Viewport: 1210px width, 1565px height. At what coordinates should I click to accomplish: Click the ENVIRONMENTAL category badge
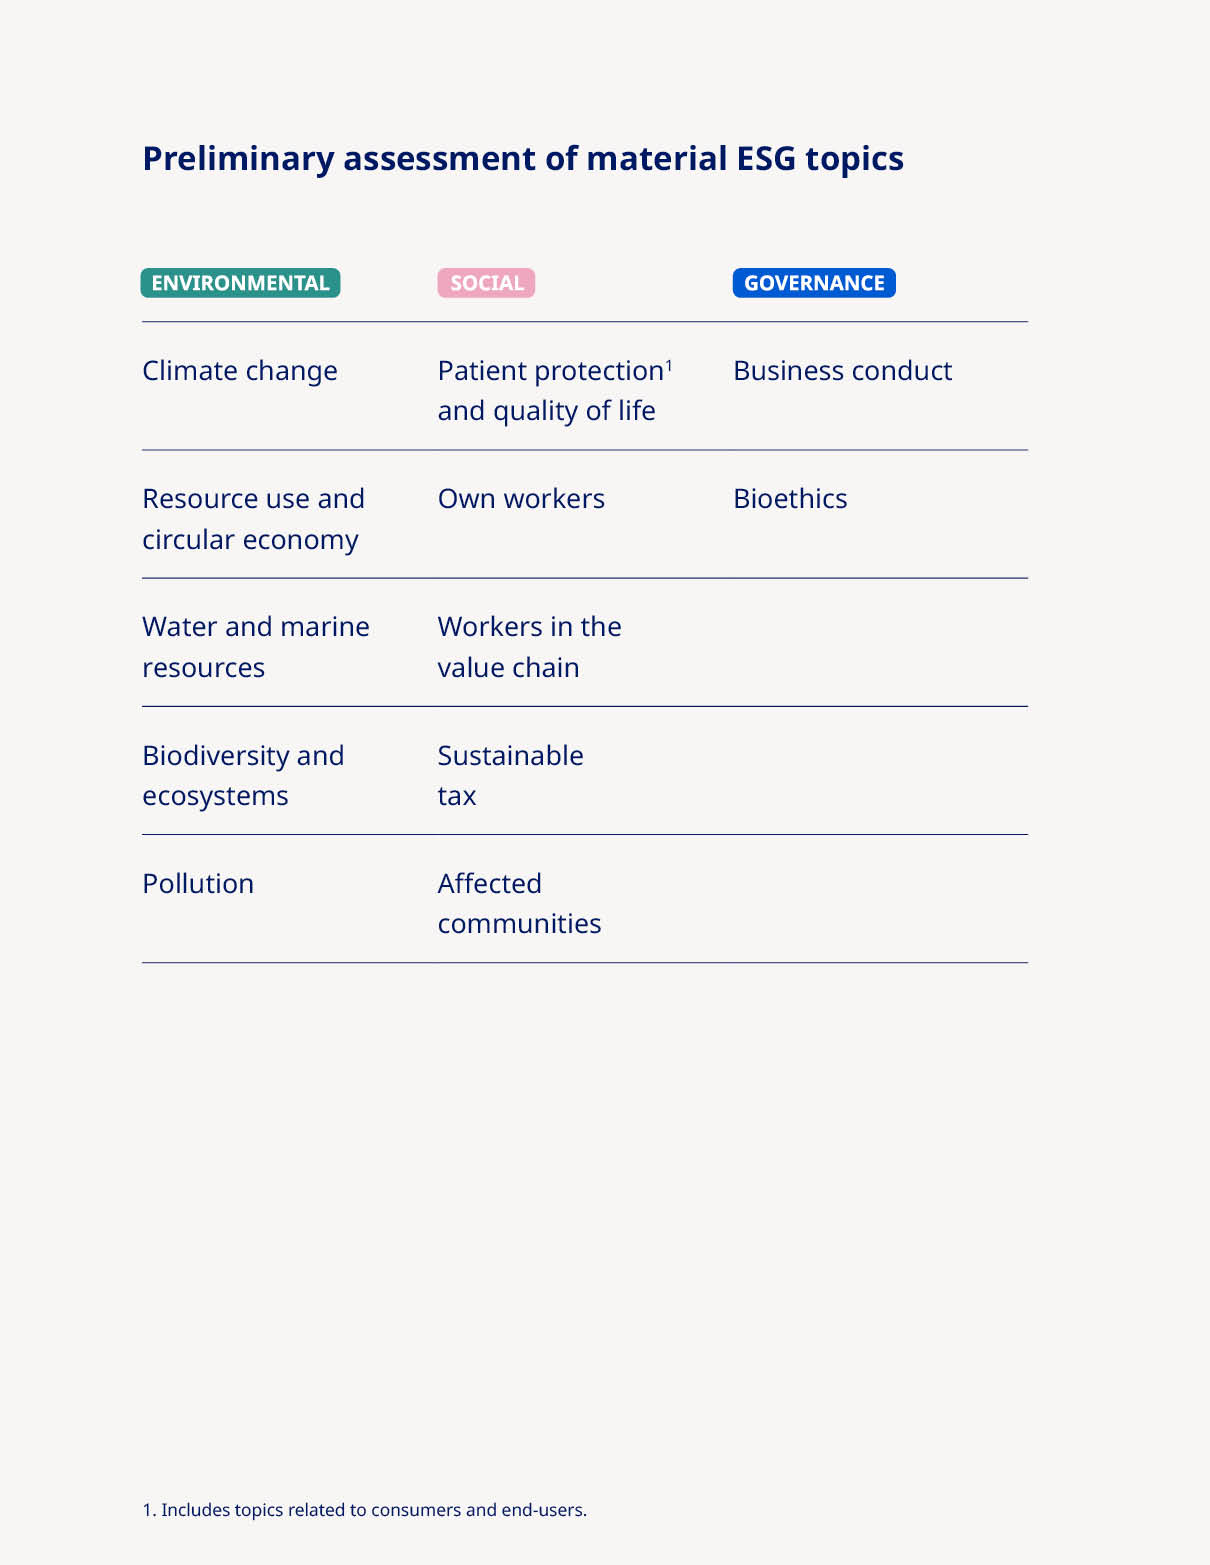(240, 283)
